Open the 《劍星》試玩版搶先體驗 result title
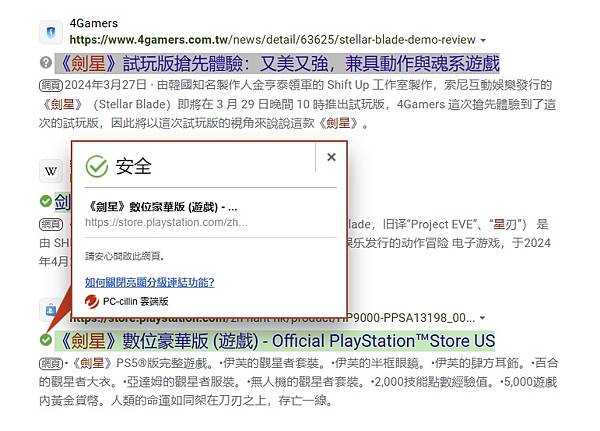600x431 pixels. (x=277, y=64)
